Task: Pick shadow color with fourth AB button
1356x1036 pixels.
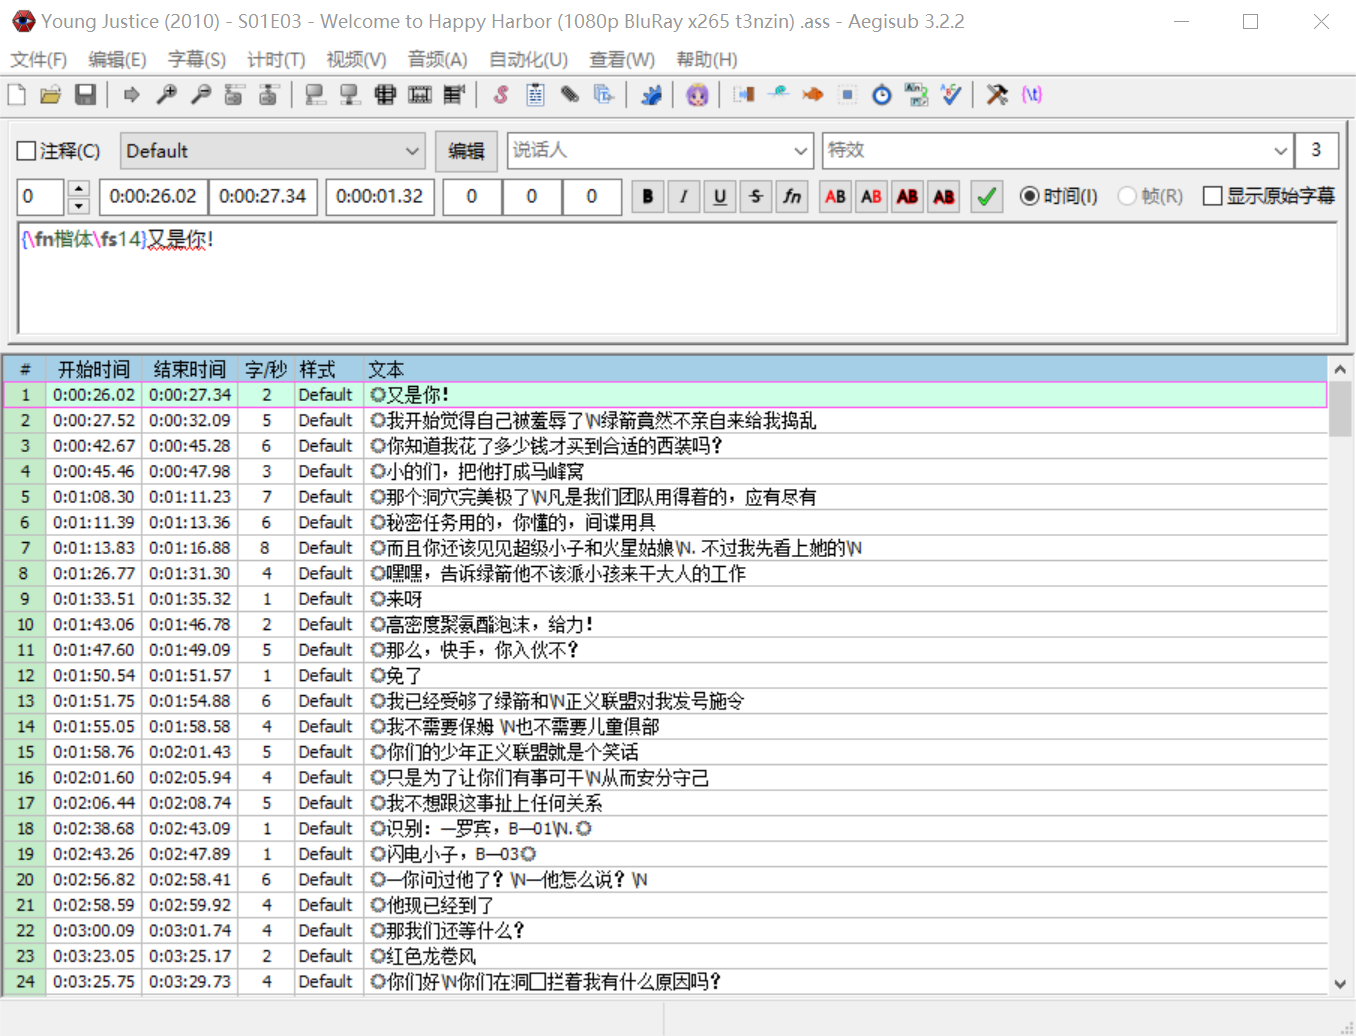Action: pyautogui.click(x=944, y=196)
